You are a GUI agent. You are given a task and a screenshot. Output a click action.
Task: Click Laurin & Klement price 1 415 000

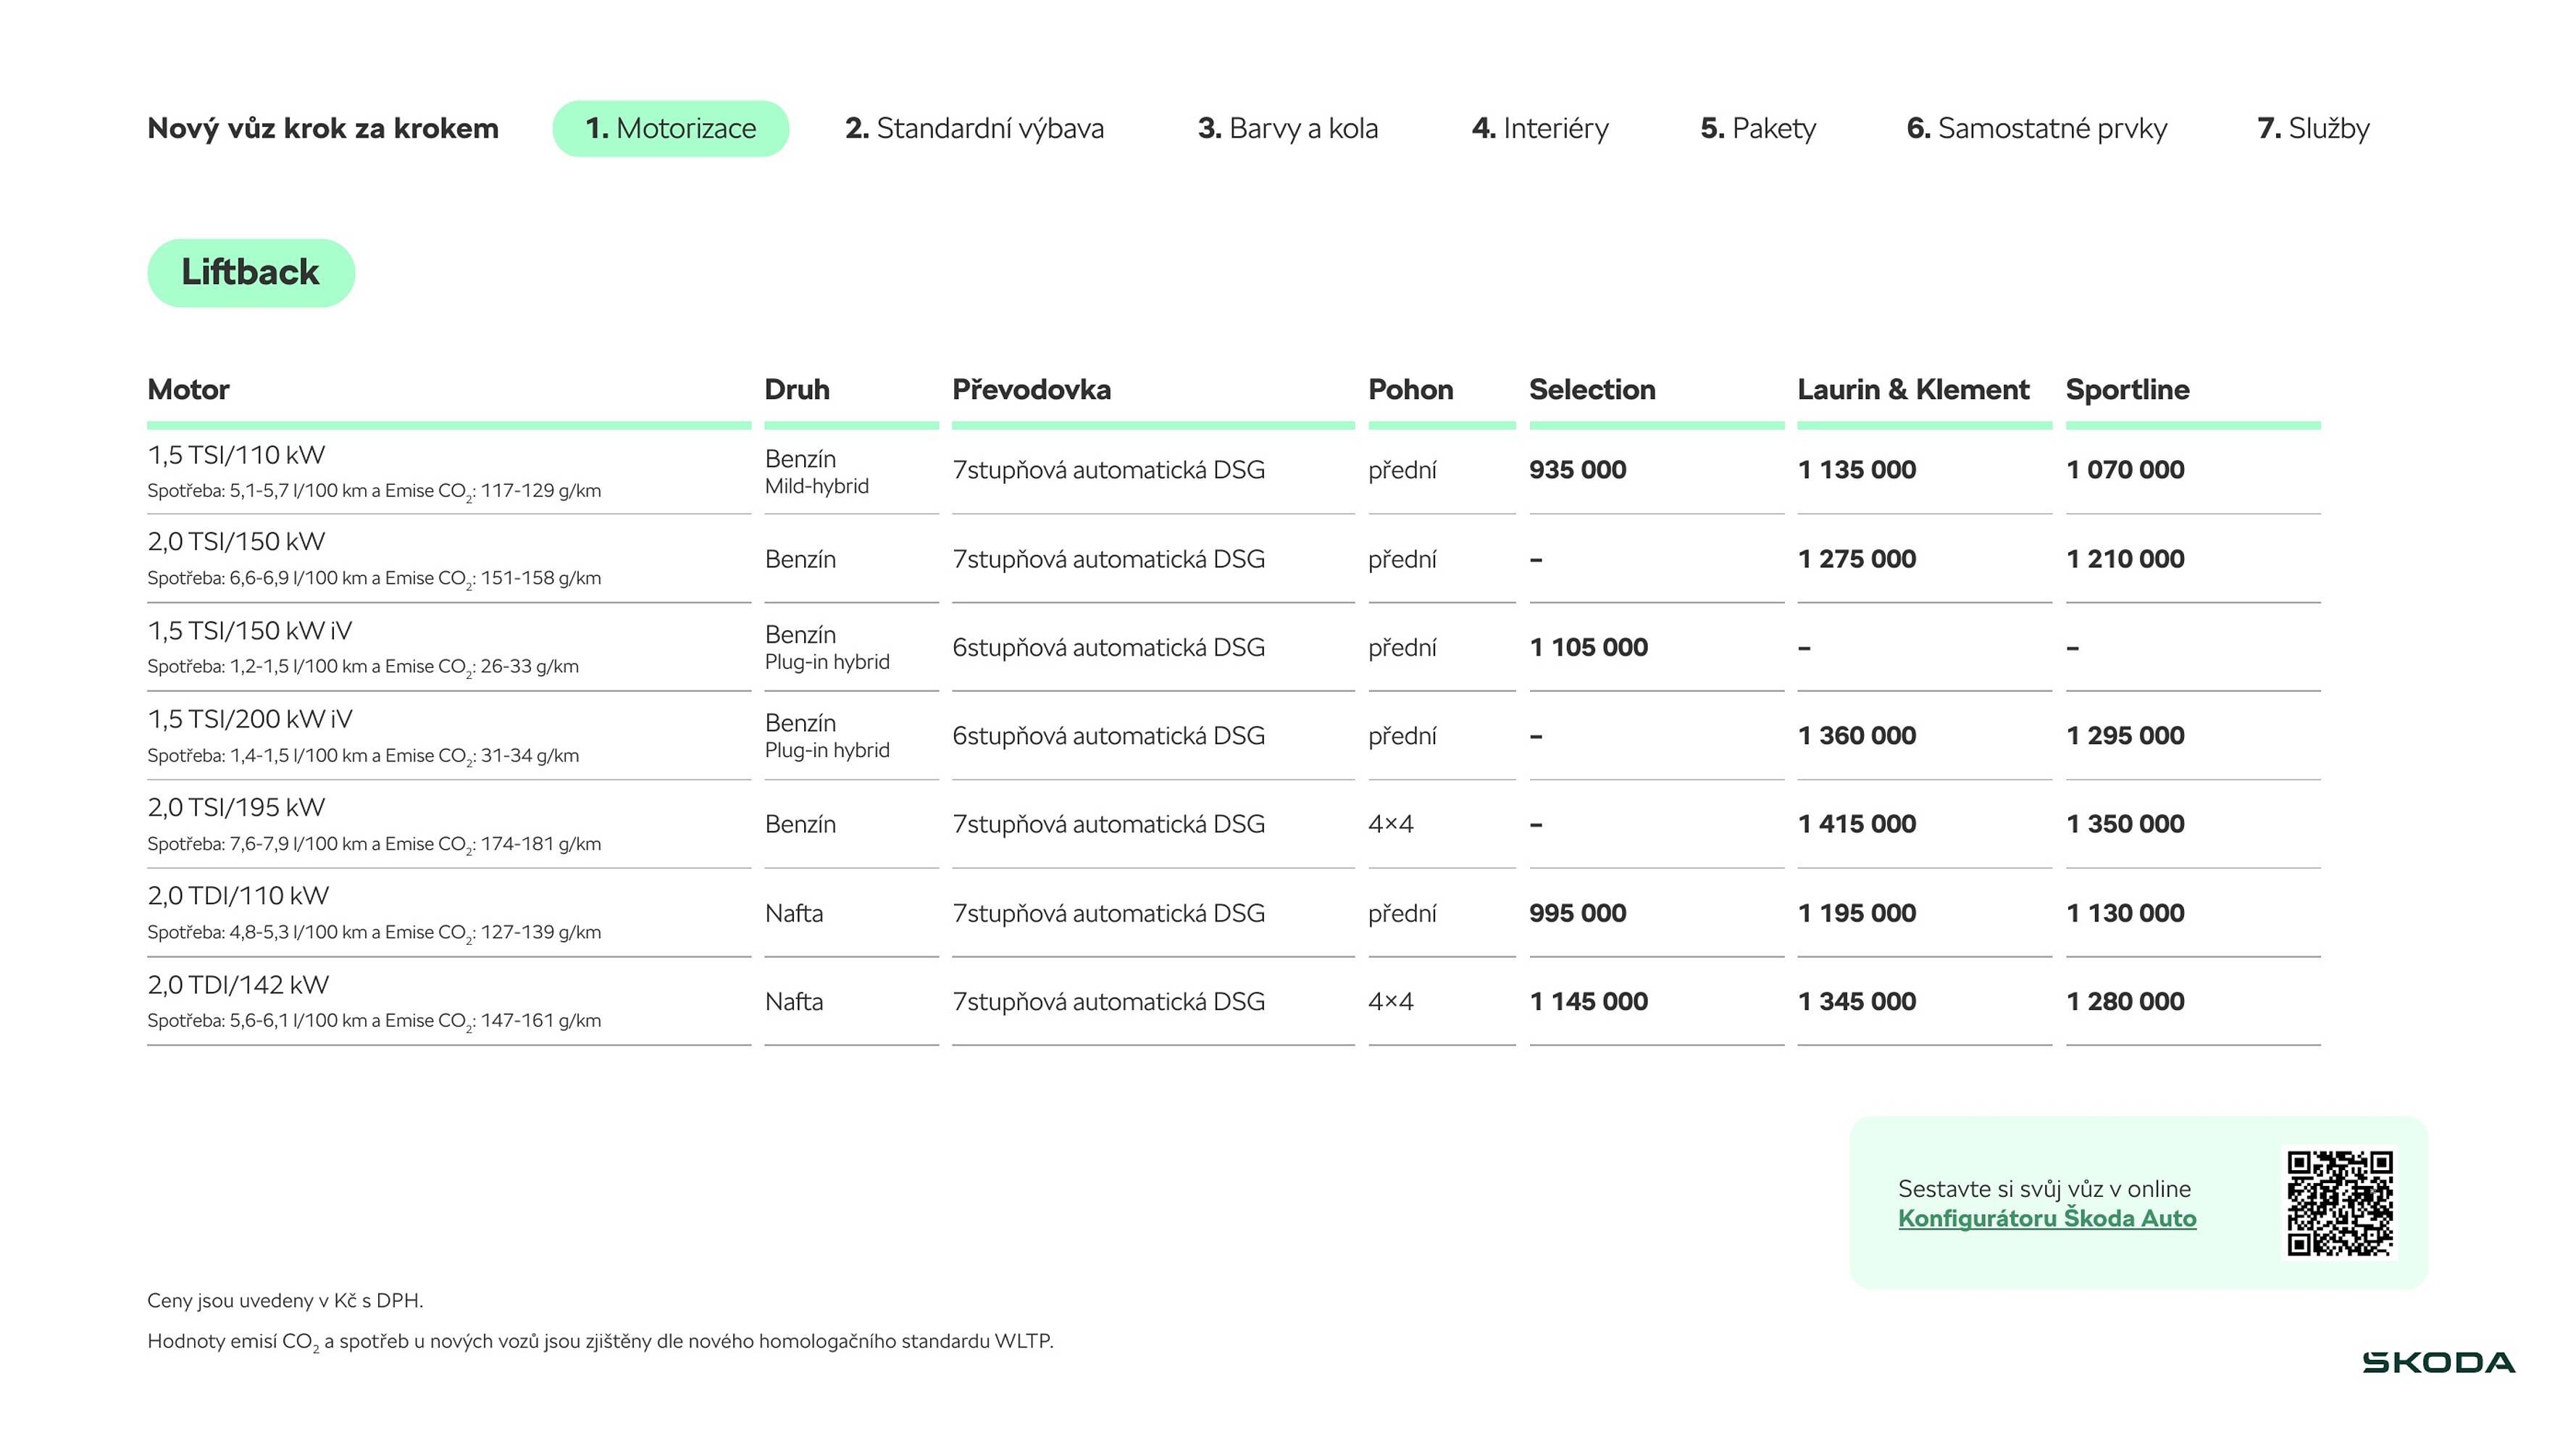point(1856,824)
